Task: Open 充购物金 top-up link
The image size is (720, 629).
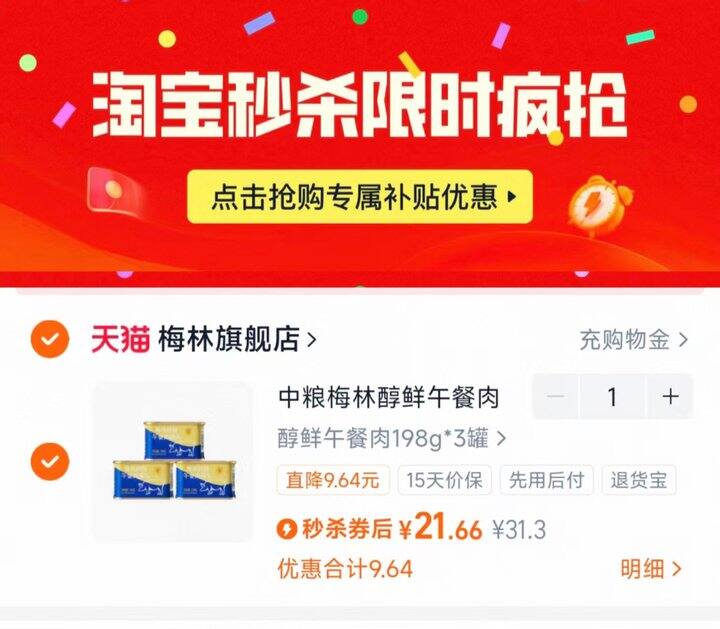Action: [x=634, y=340]
